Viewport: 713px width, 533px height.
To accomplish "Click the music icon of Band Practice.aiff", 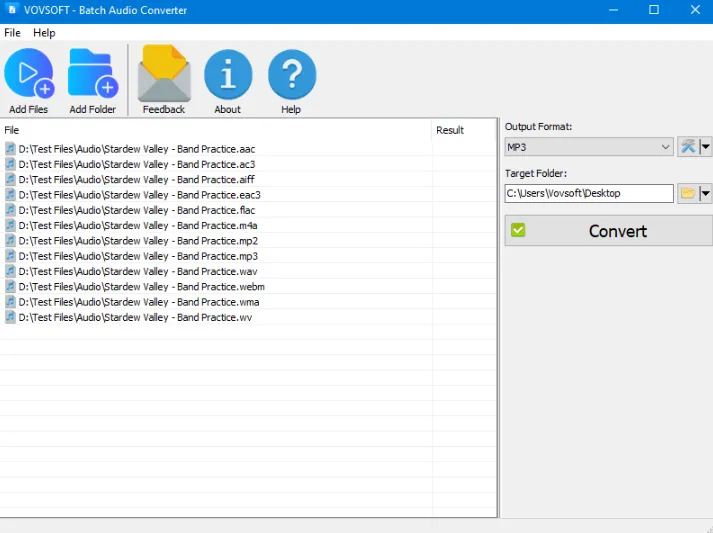I will pyautogui.click(x=10, y=179).
